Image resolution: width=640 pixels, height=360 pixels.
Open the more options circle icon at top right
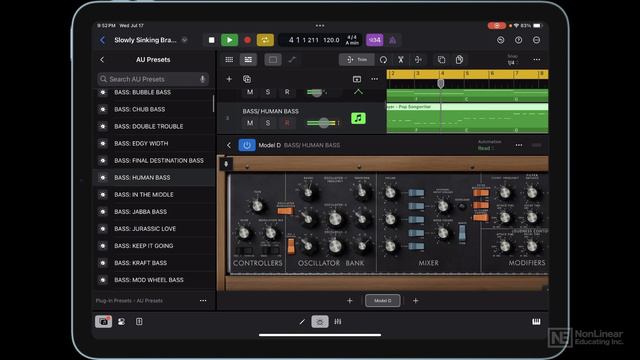(x=536, y=40)
